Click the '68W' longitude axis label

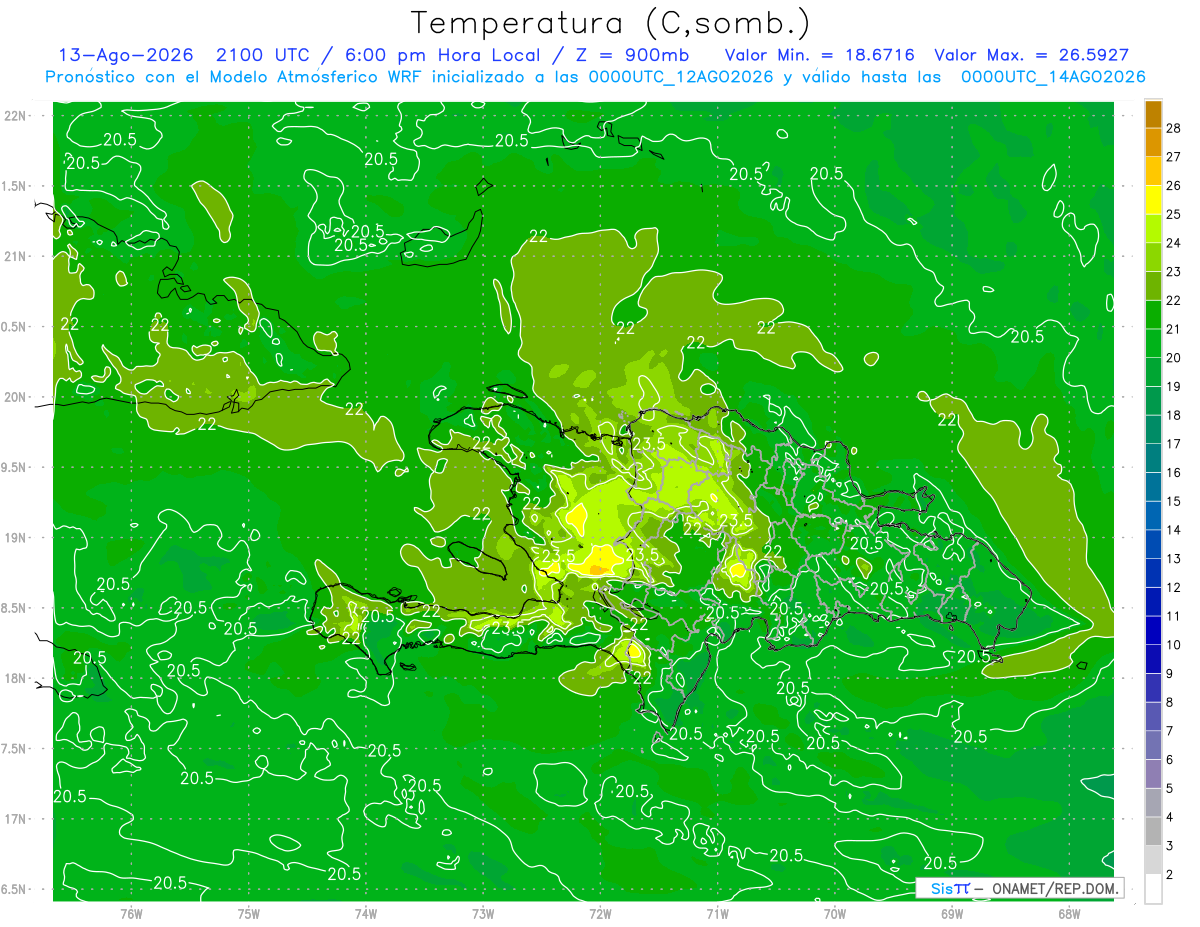tap(1069, 913)
